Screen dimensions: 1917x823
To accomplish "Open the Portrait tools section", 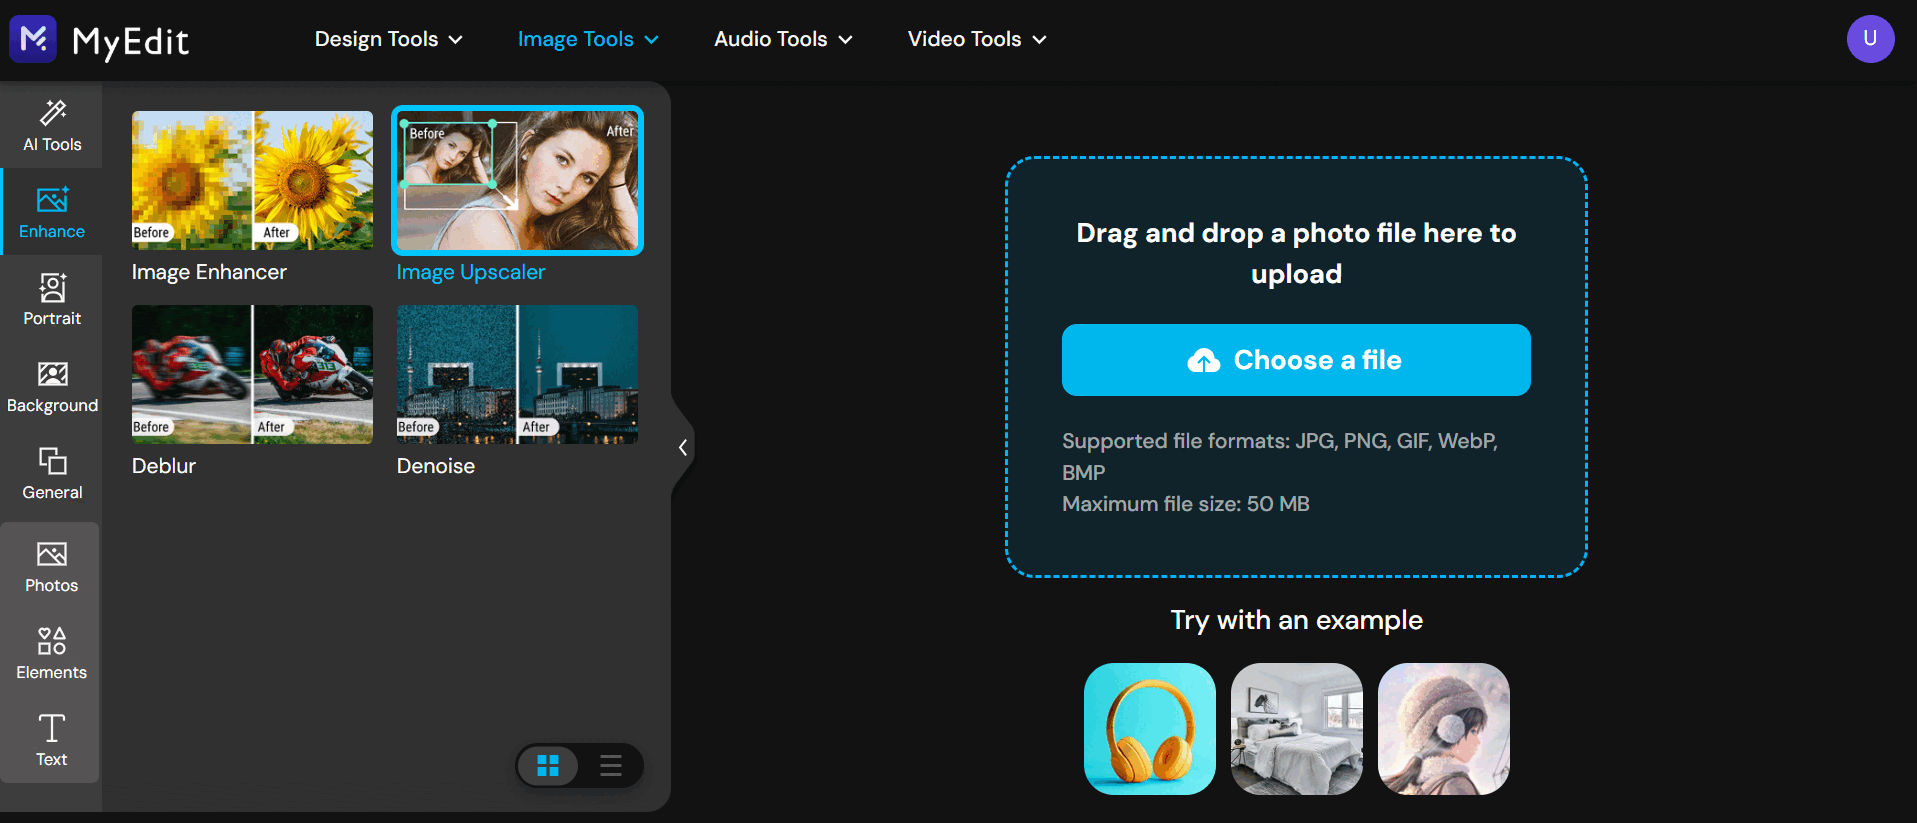I will click(x=52, y=299).
